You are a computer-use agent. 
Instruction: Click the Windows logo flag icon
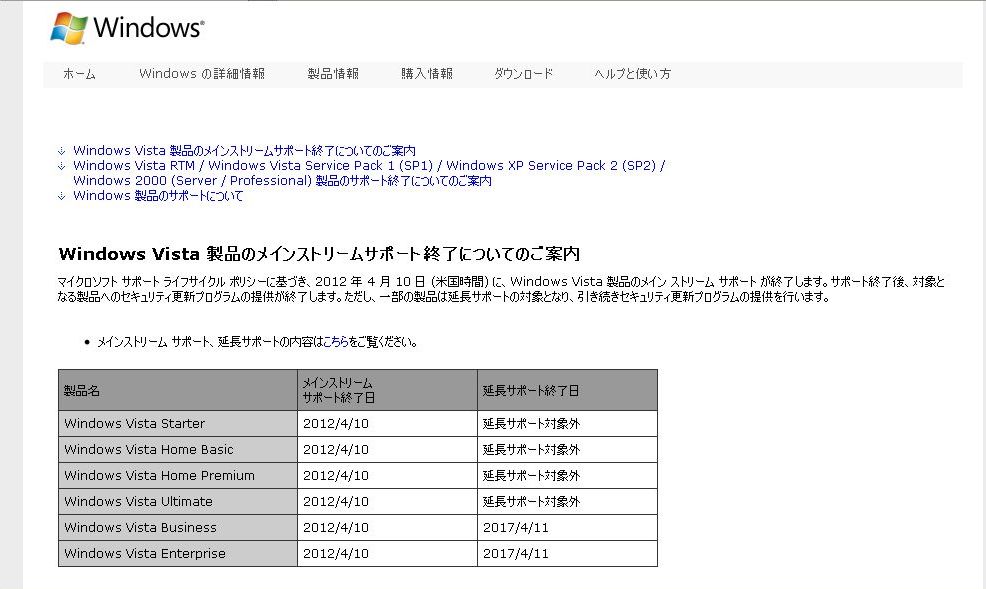(x=69, y=28)
